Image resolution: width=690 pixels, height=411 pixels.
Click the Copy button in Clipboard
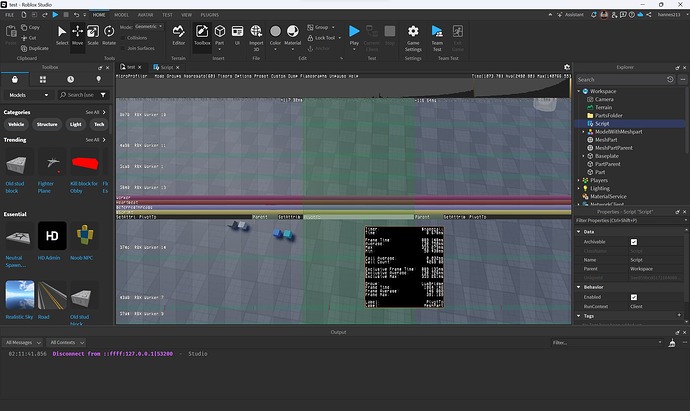(30, 27)
